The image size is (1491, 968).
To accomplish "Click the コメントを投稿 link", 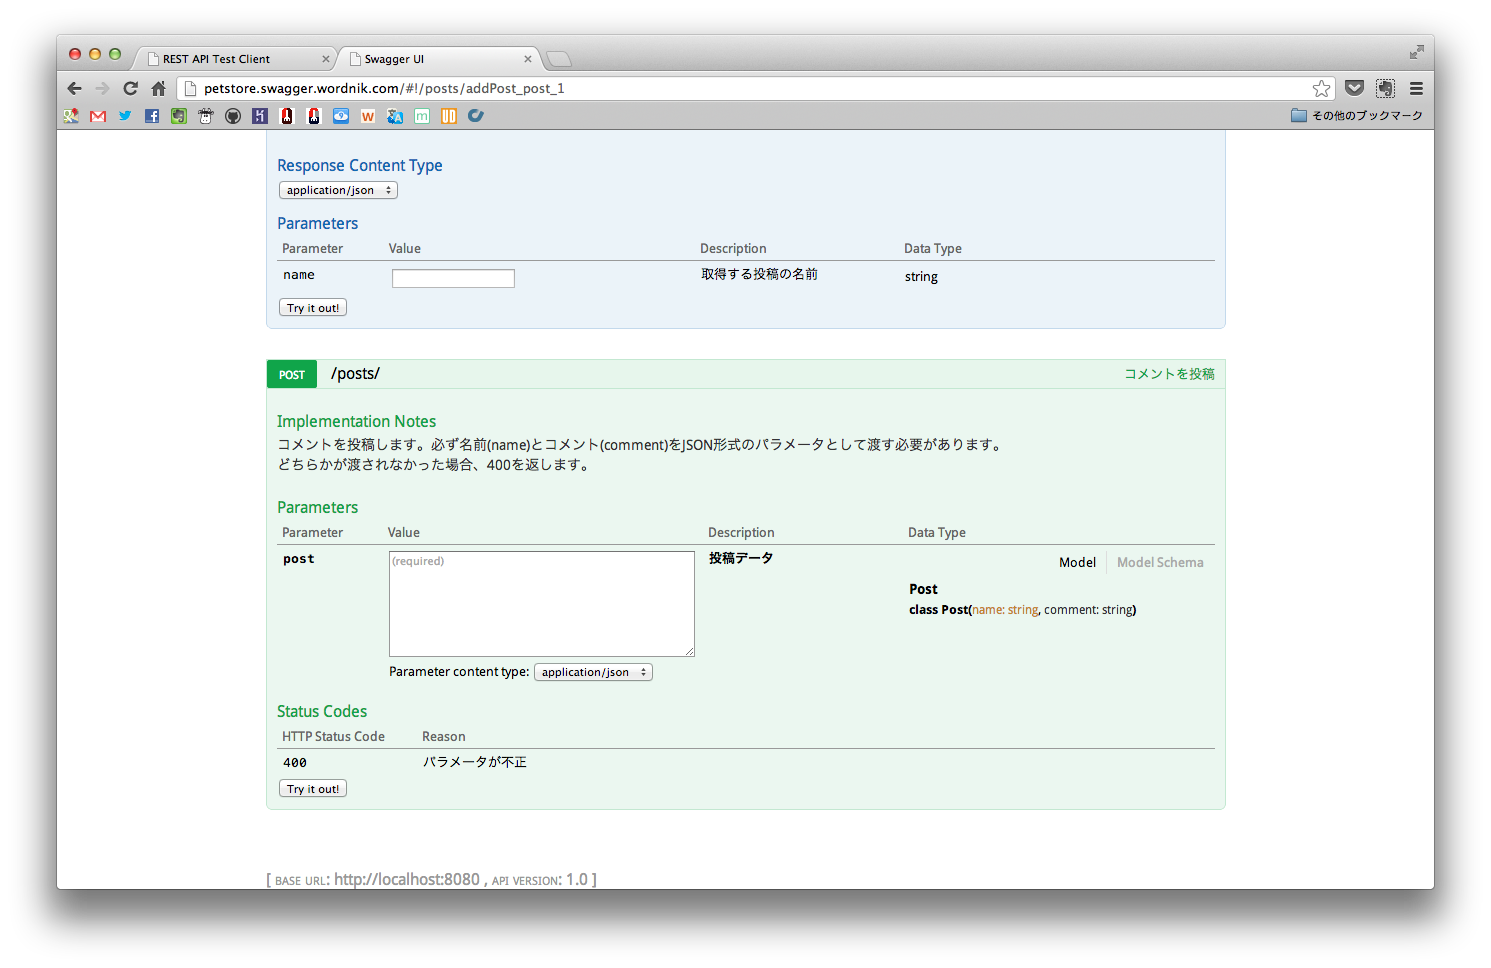I will (x=1169, y=373).
